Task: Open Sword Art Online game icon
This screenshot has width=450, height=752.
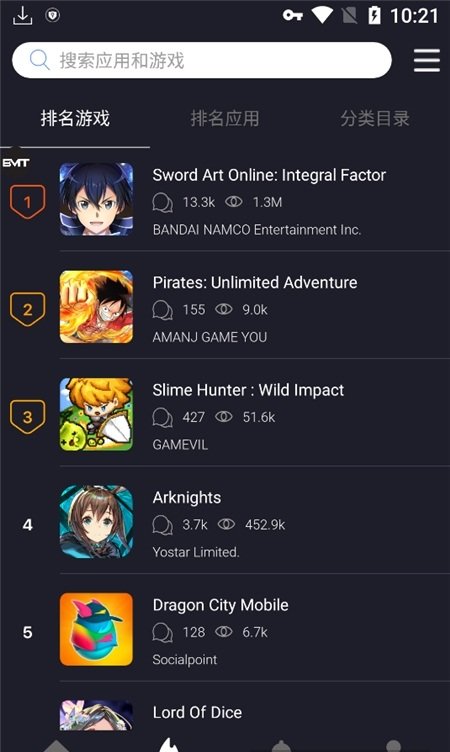Action: click(x=96, y=199)
